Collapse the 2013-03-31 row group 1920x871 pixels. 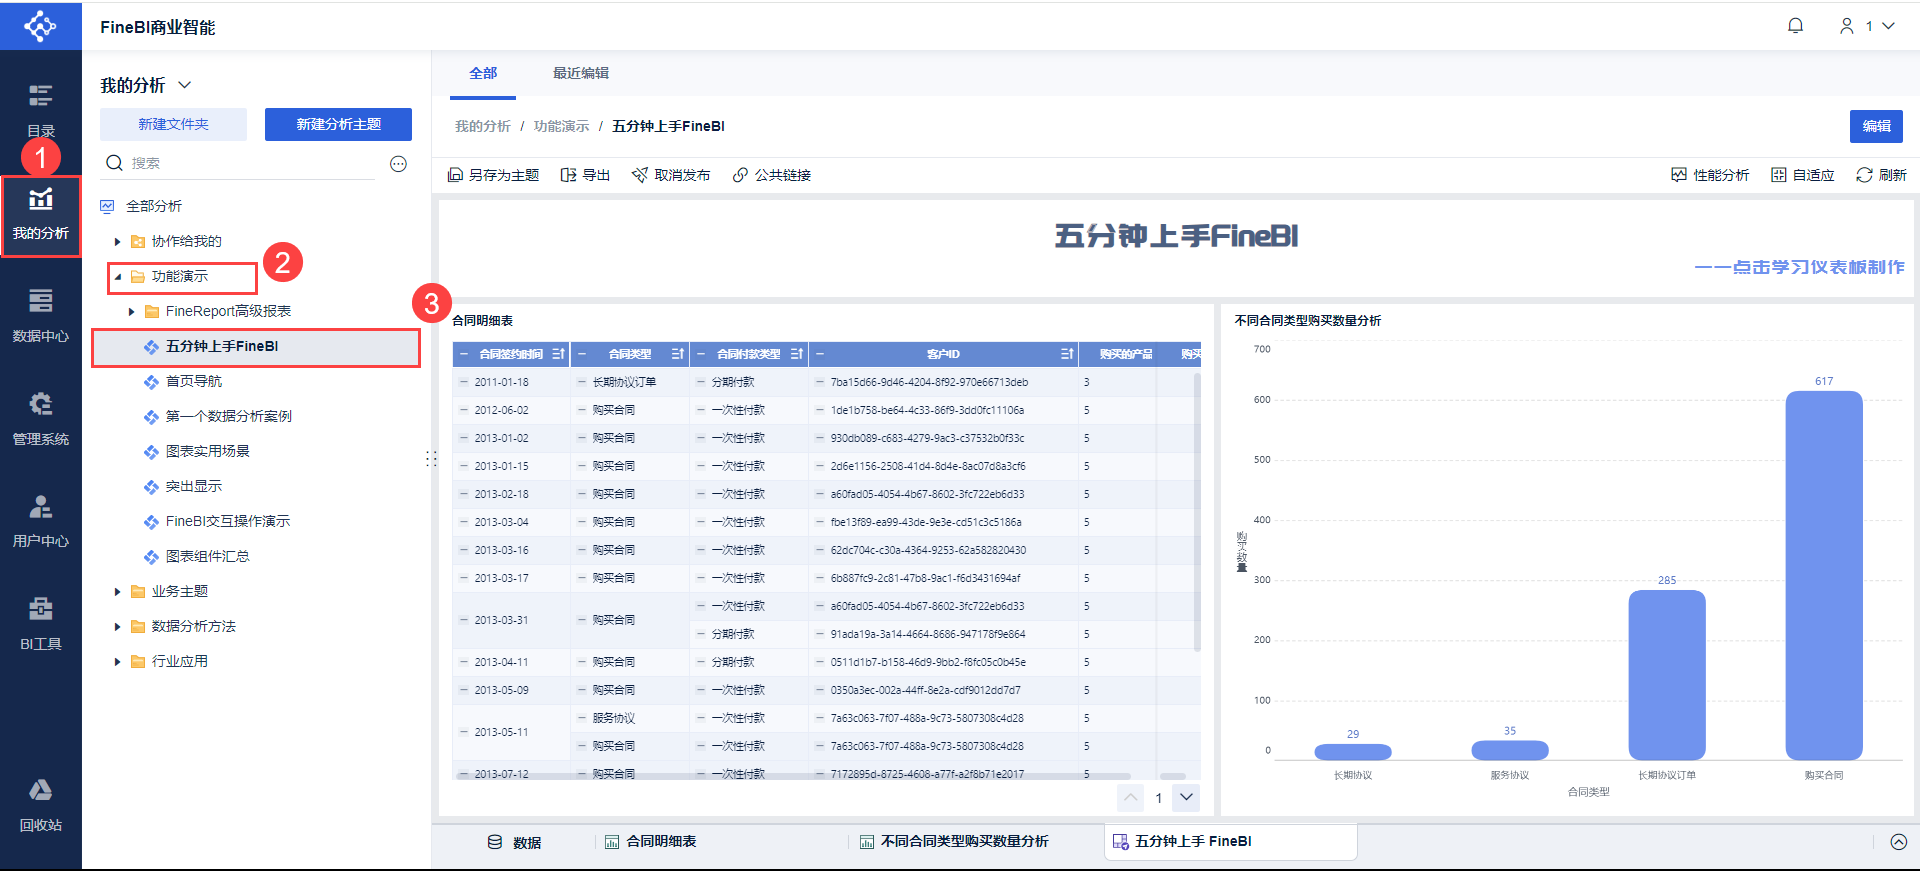click(x=464, y=620)
